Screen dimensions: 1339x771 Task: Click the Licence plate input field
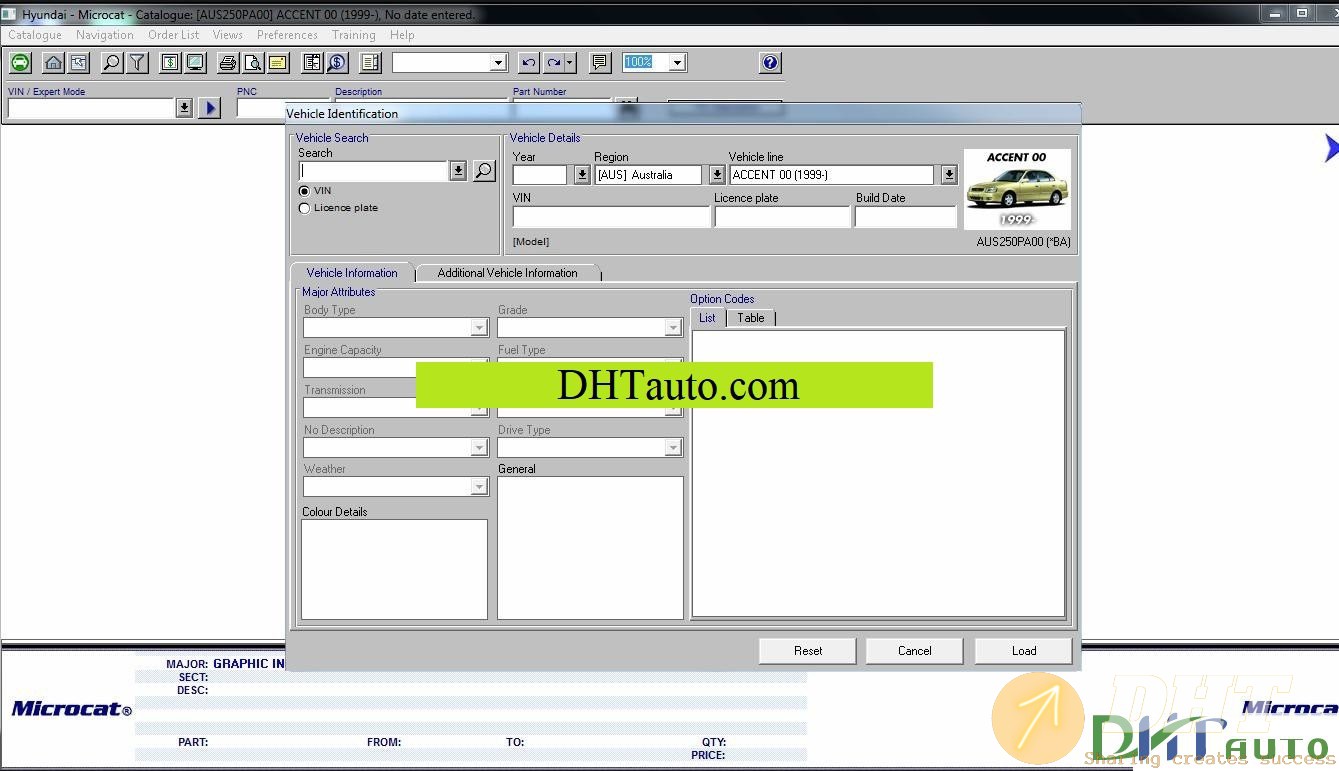(x=783, y=216)
